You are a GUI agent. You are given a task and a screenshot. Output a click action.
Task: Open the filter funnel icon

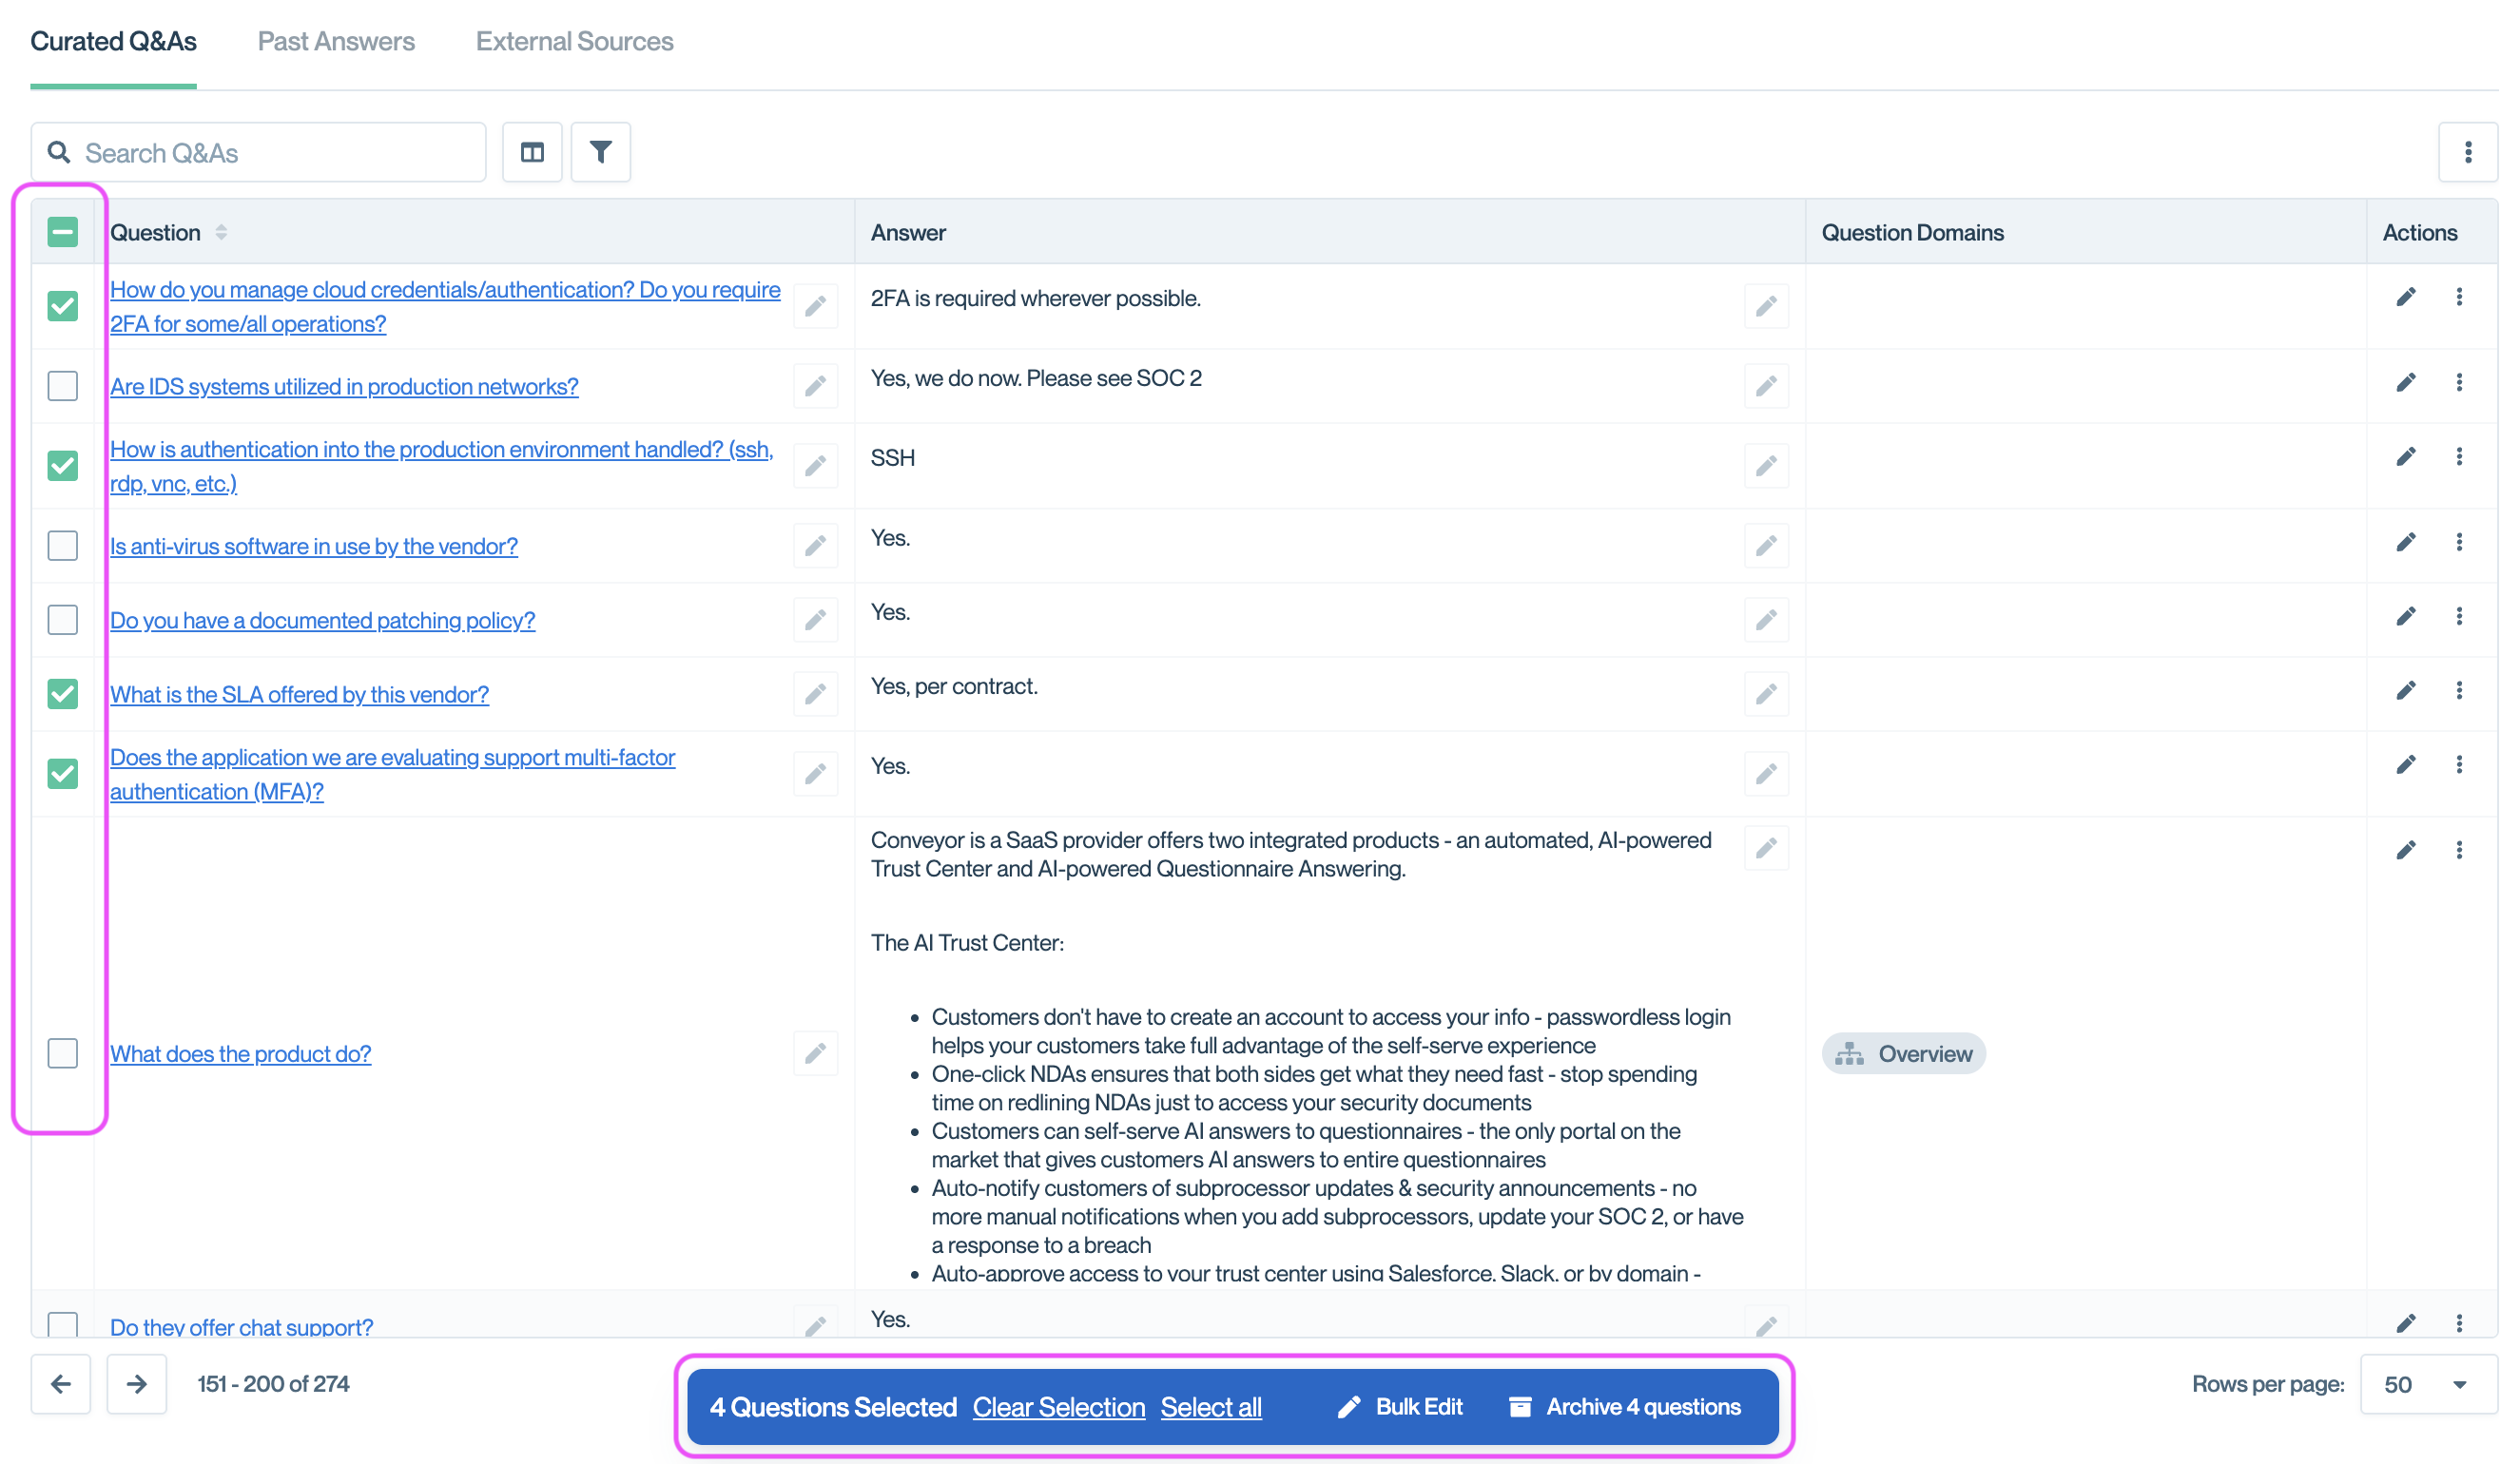pyautogui.click(x=600, y=152)
